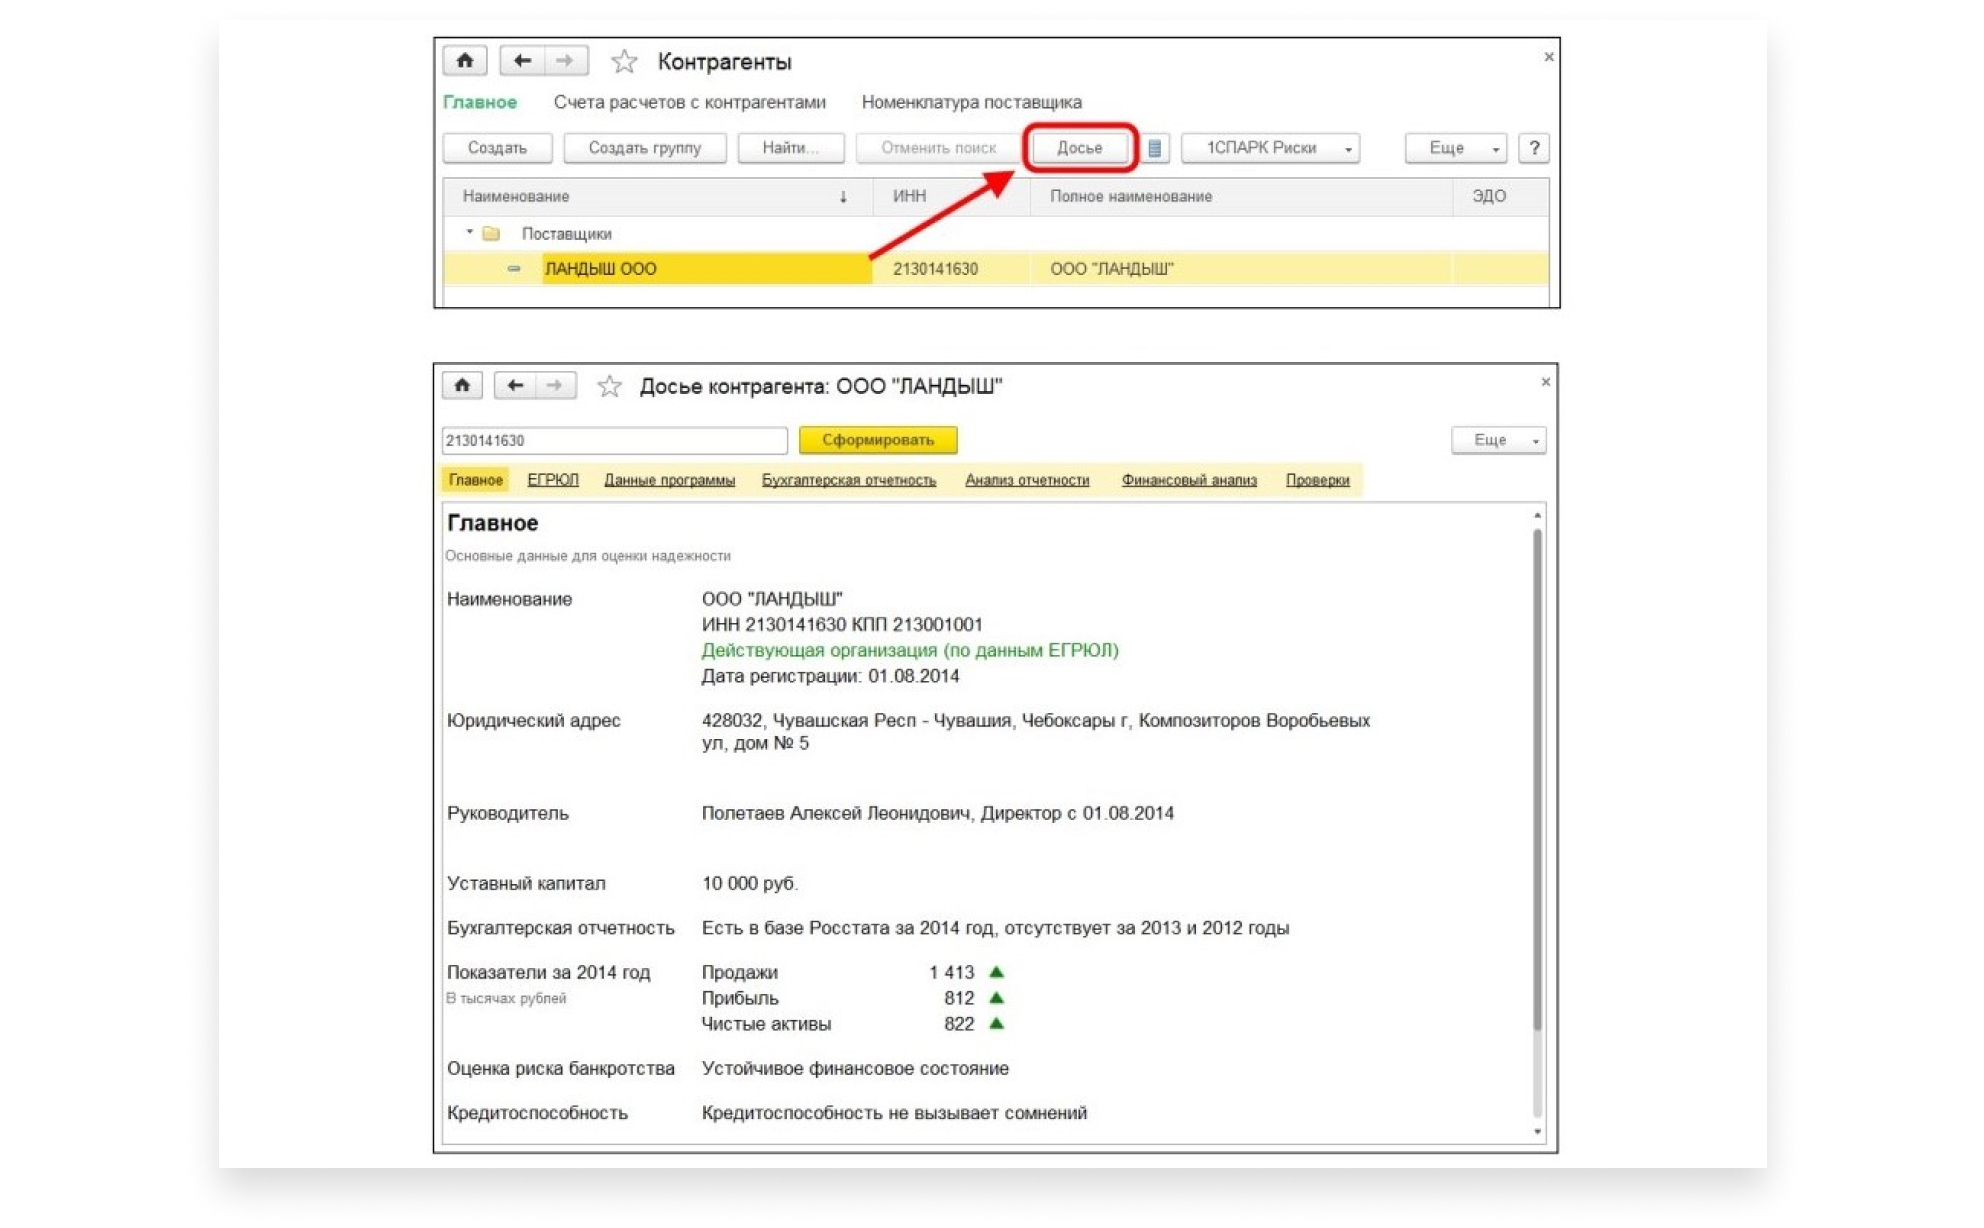This screenshot has width=1984, height=1228.
Task: Go back using arrow in Досье window
Action: click(514, 386)
